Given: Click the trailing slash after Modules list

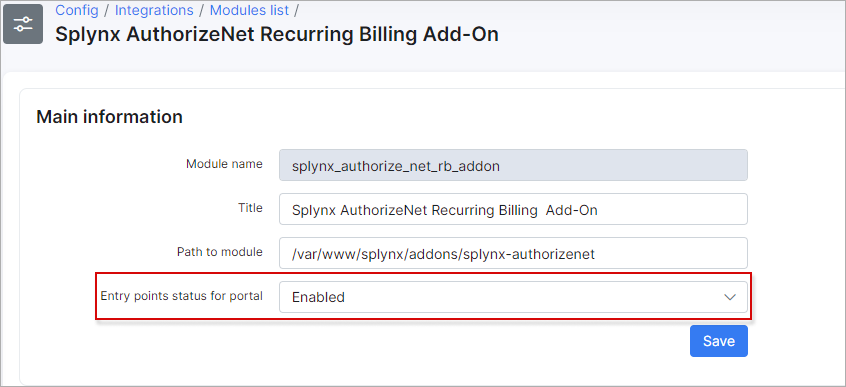Looking at the screenshot, I should pos(297,10).
